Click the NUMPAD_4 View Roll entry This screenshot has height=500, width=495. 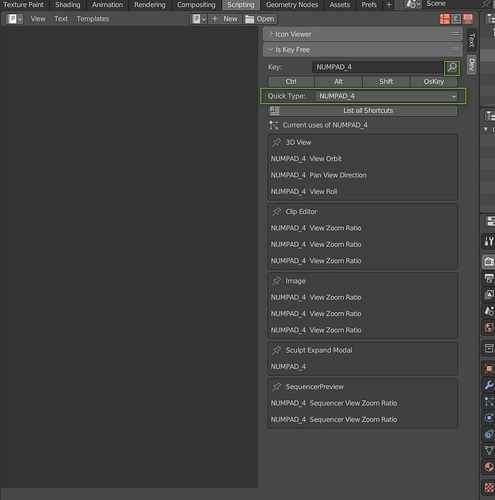[x=304, y=191]
